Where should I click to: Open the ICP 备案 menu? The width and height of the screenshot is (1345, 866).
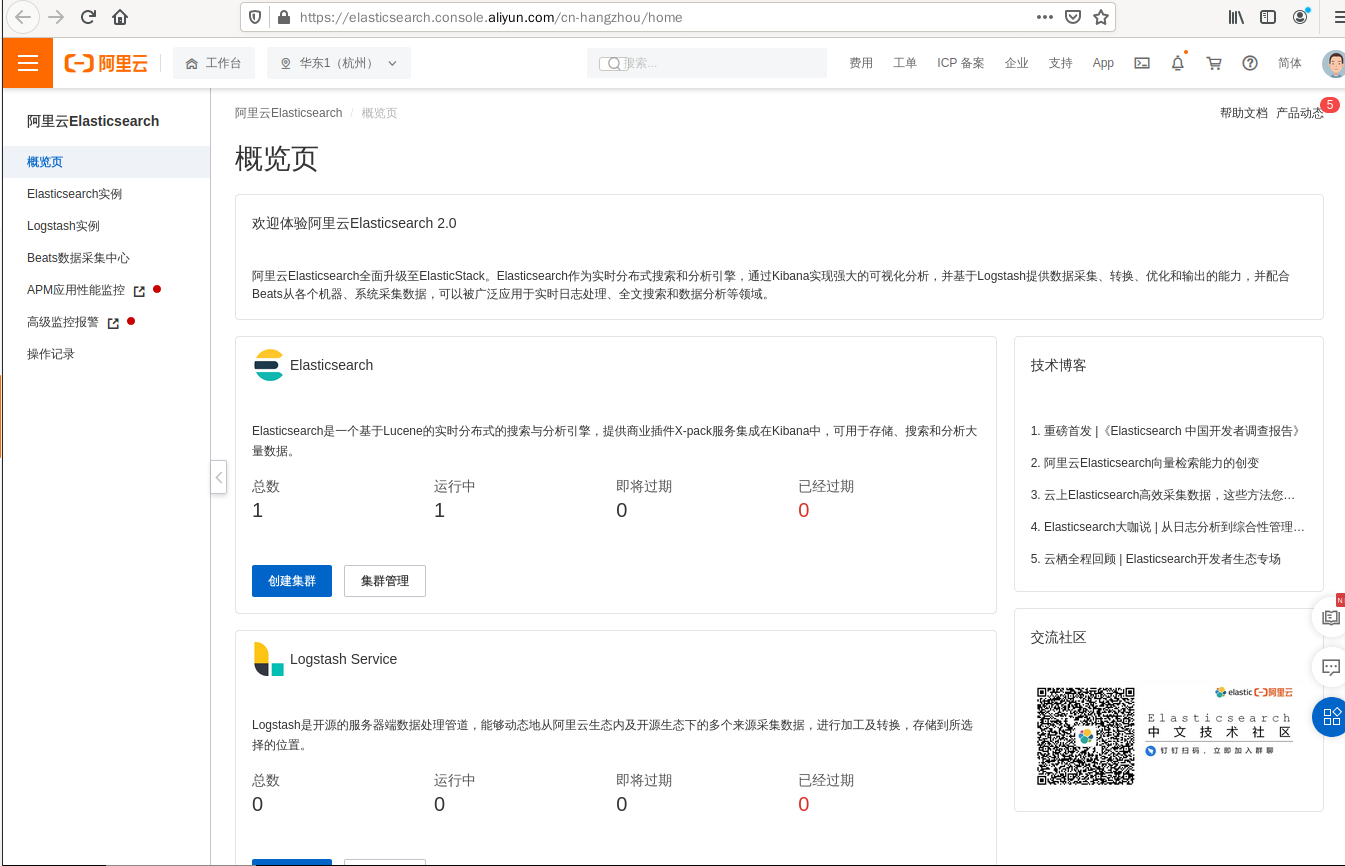click(x=961, y=63)
